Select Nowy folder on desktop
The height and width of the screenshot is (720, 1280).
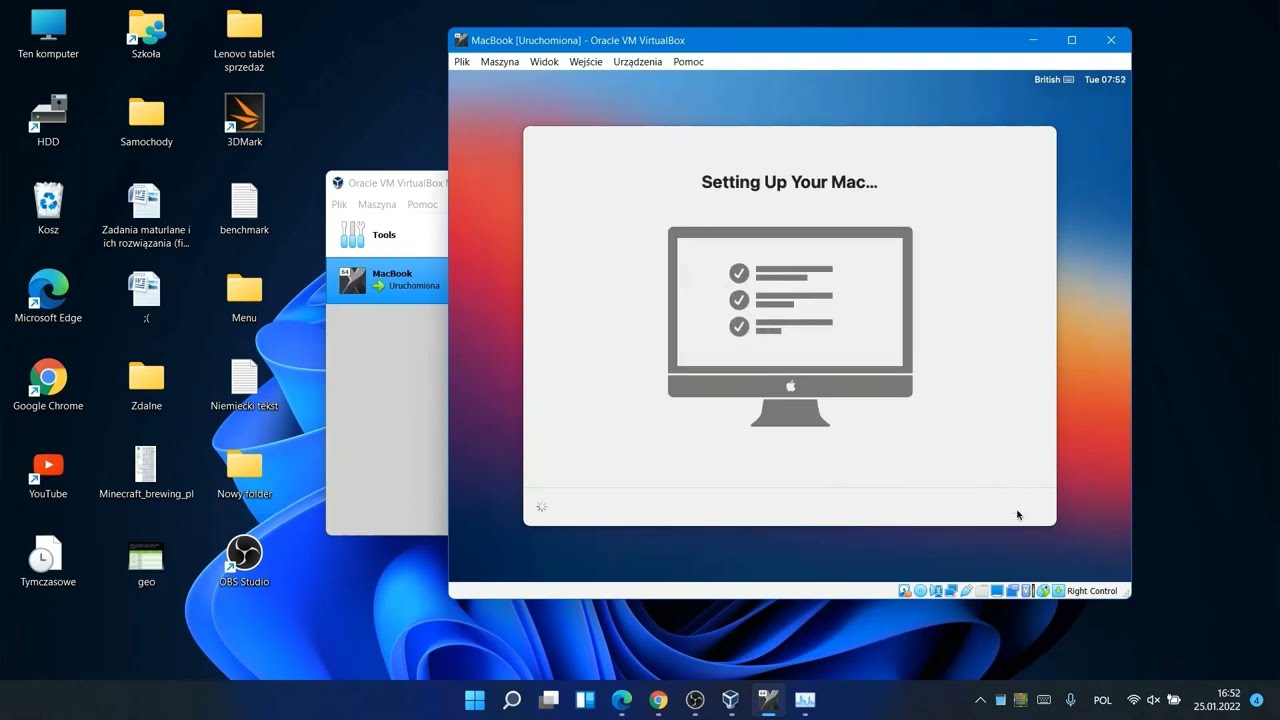tap(244, 474)
